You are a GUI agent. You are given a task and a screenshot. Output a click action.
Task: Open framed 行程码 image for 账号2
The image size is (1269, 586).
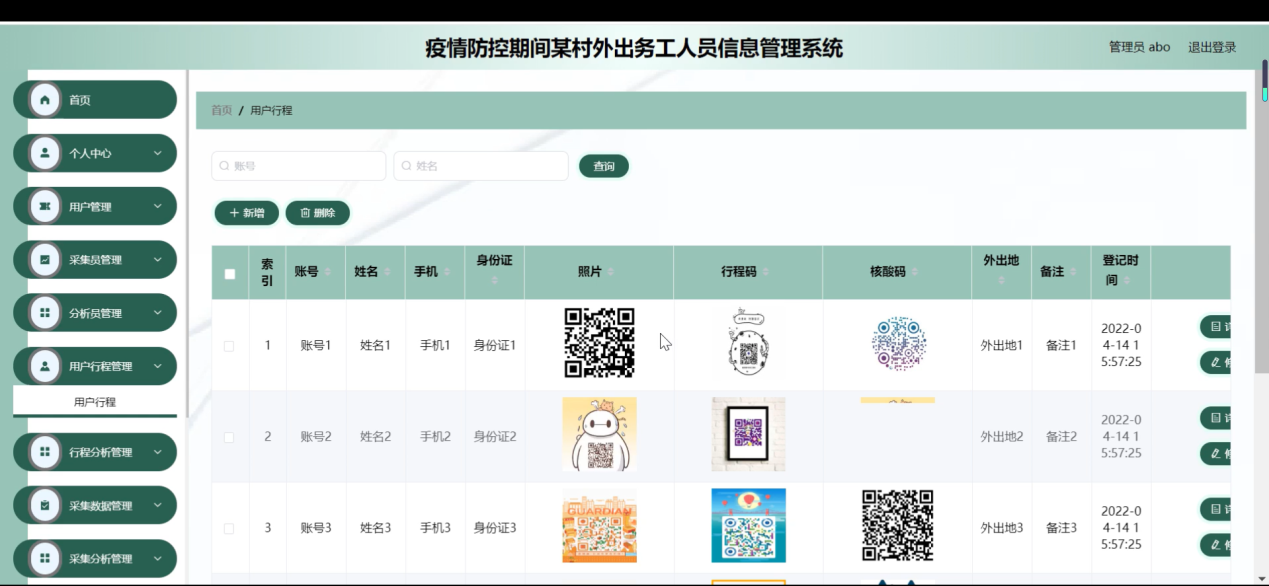748,434
